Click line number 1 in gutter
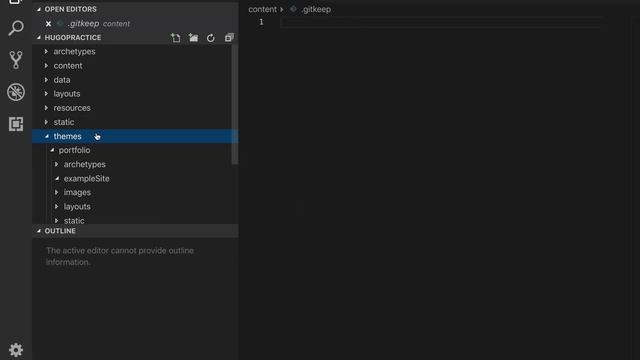The width and height of the screenshot is (640, 360). pos(261,22)
